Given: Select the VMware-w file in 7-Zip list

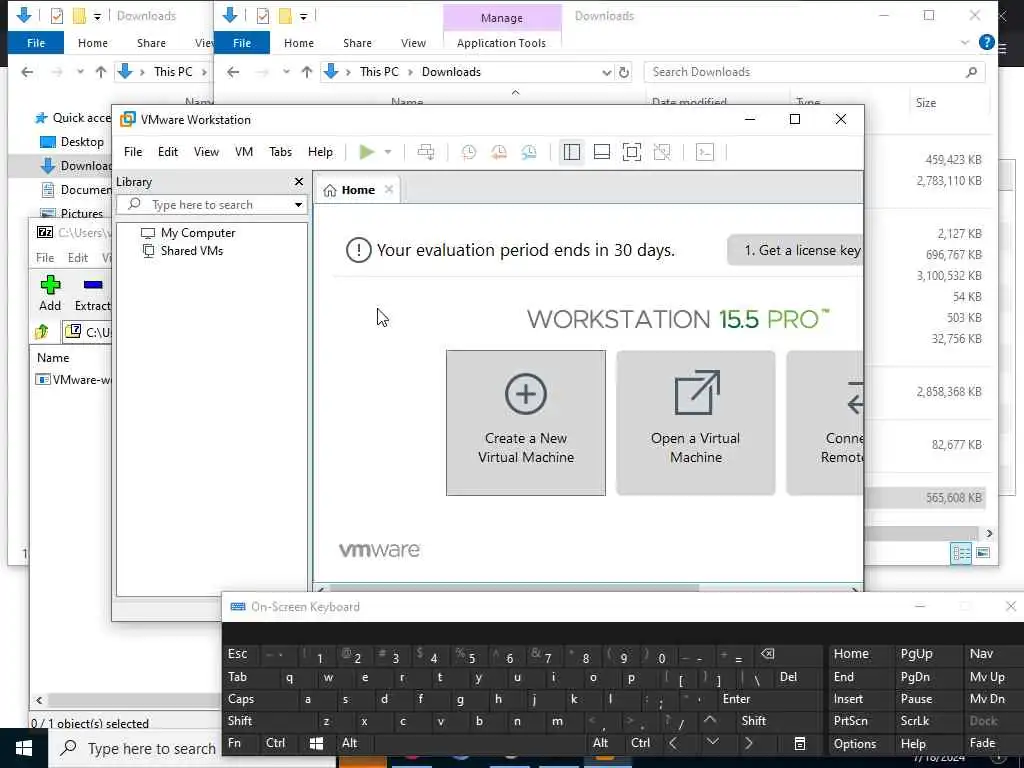Looking at the screenshot, I should [73, 379].
